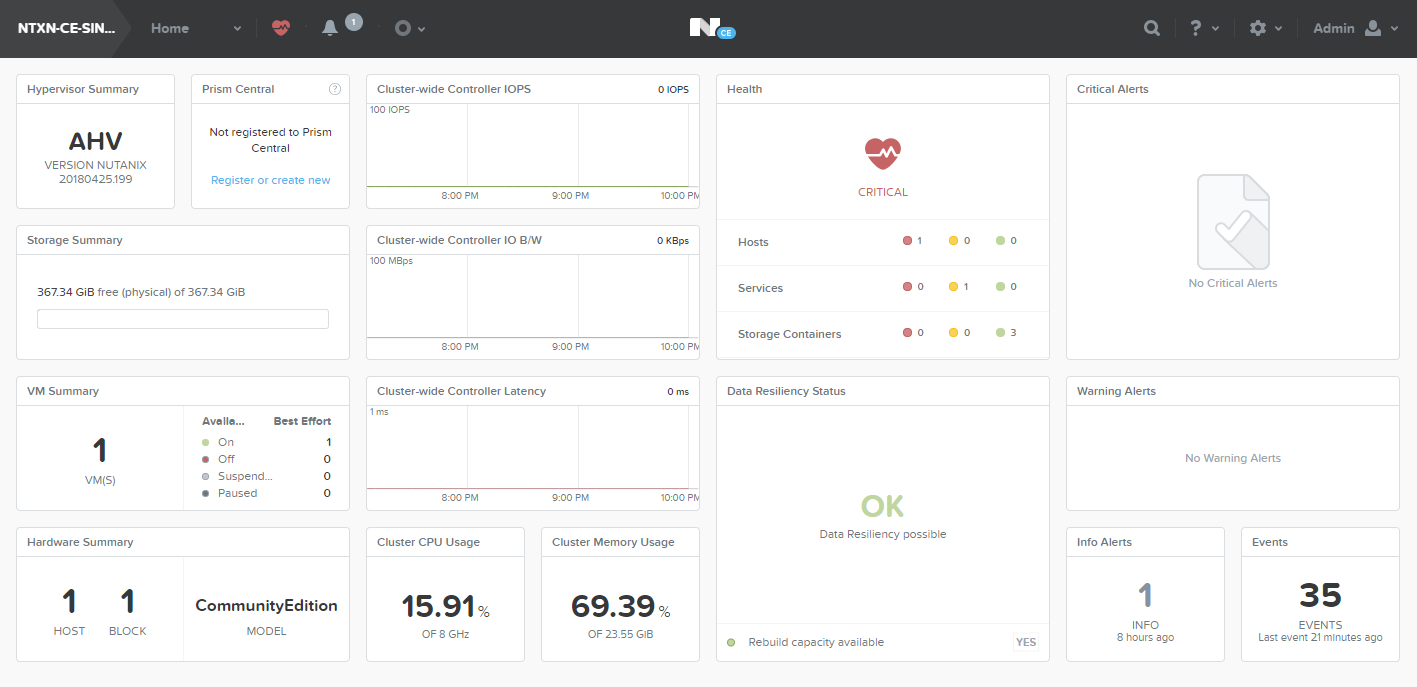Click the 1 Info alert count

click(1145, 596)
